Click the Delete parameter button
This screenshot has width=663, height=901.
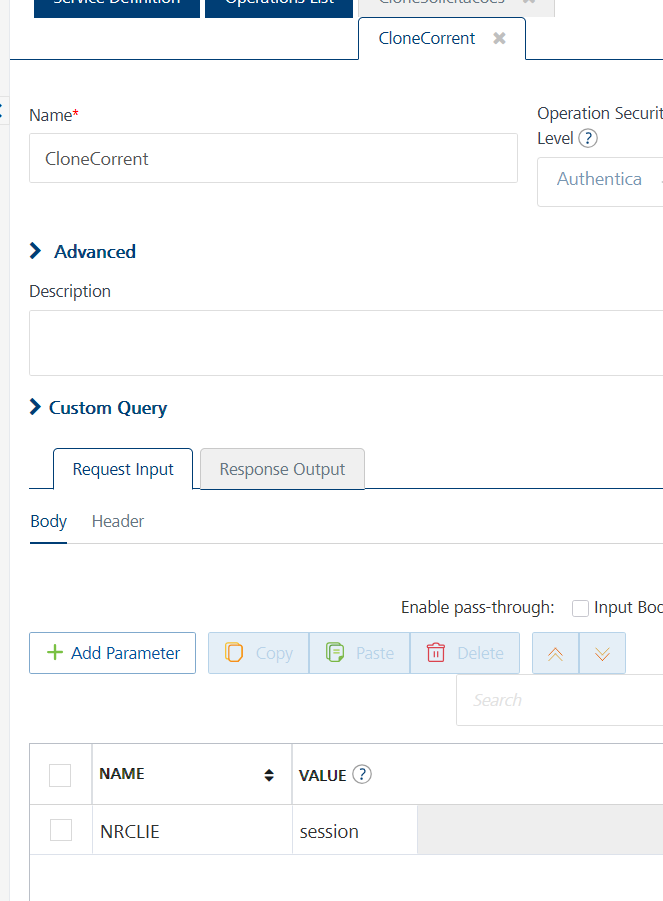(465, 653)
